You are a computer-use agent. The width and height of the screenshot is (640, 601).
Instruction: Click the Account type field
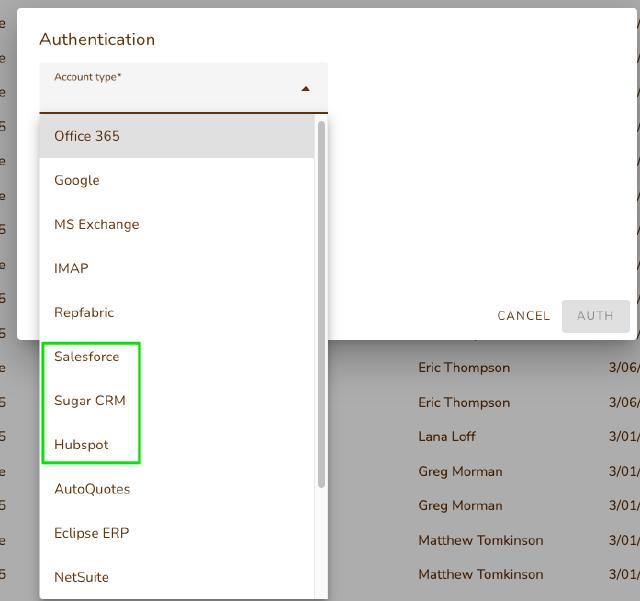pyautogui.click(x=184, y=88)
